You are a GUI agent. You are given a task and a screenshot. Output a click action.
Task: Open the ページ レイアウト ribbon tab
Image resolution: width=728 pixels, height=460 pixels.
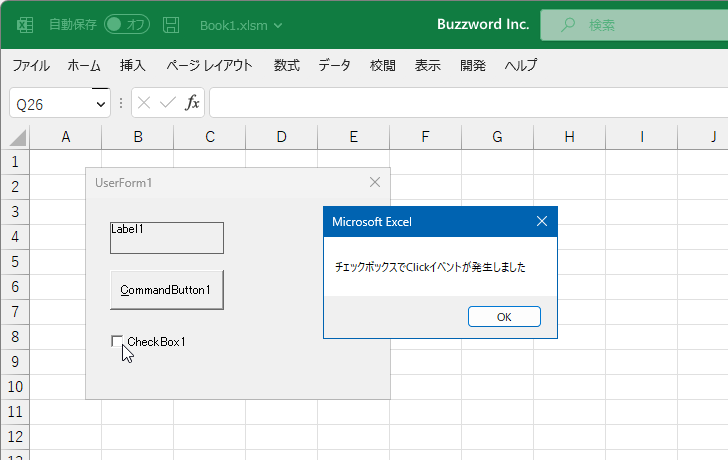click(209, 65)
